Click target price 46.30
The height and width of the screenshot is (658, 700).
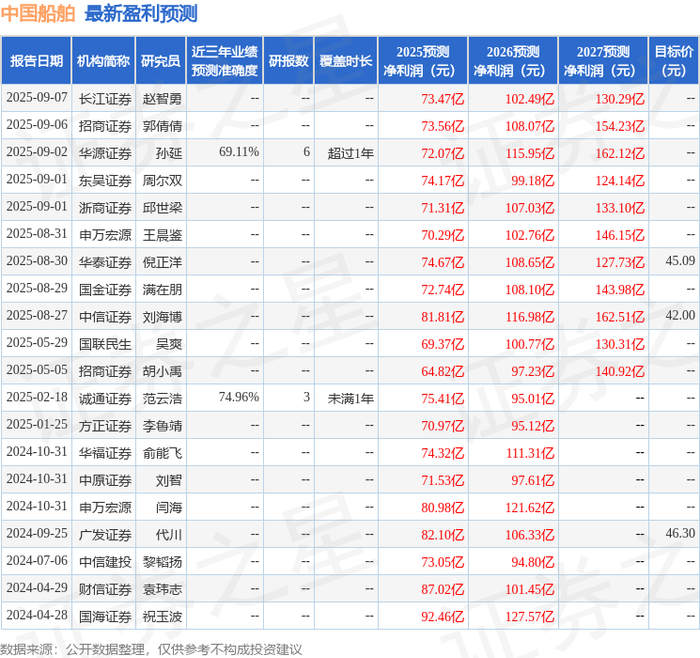tap(680, 533)
